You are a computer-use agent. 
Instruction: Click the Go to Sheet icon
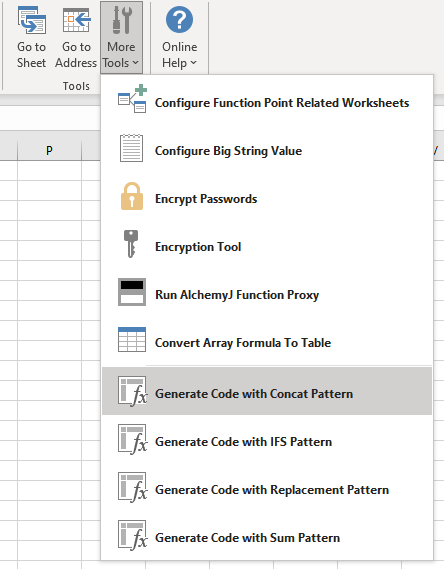[x=32, y=20]
